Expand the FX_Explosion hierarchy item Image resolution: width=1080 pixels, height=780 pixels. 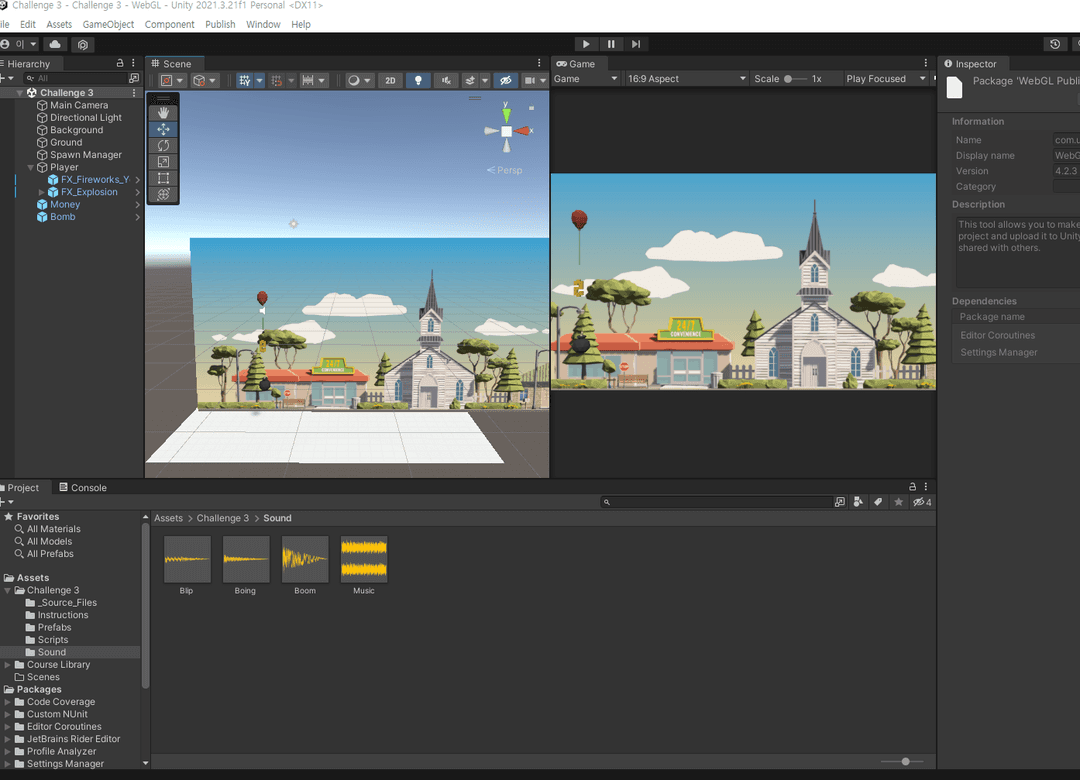click(41, 192)
